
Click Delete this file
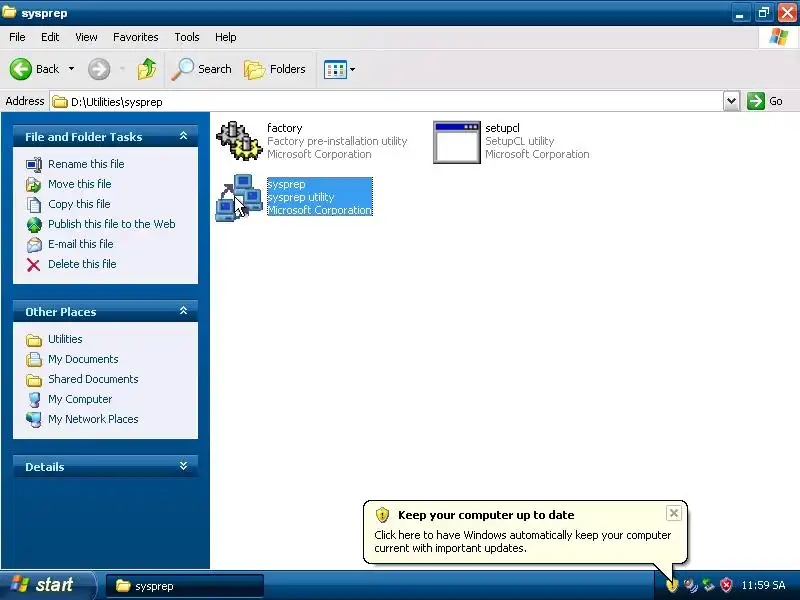[82, 264]
